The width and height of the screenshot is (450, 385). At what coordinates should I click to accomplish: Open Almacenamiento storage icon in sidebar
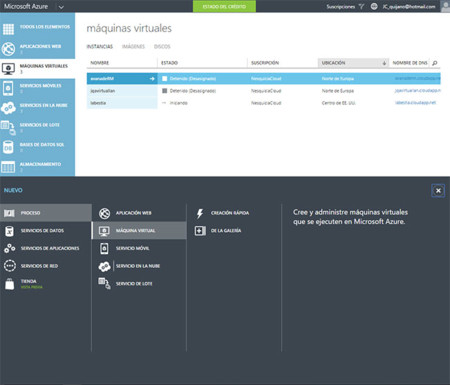point(8,167)
